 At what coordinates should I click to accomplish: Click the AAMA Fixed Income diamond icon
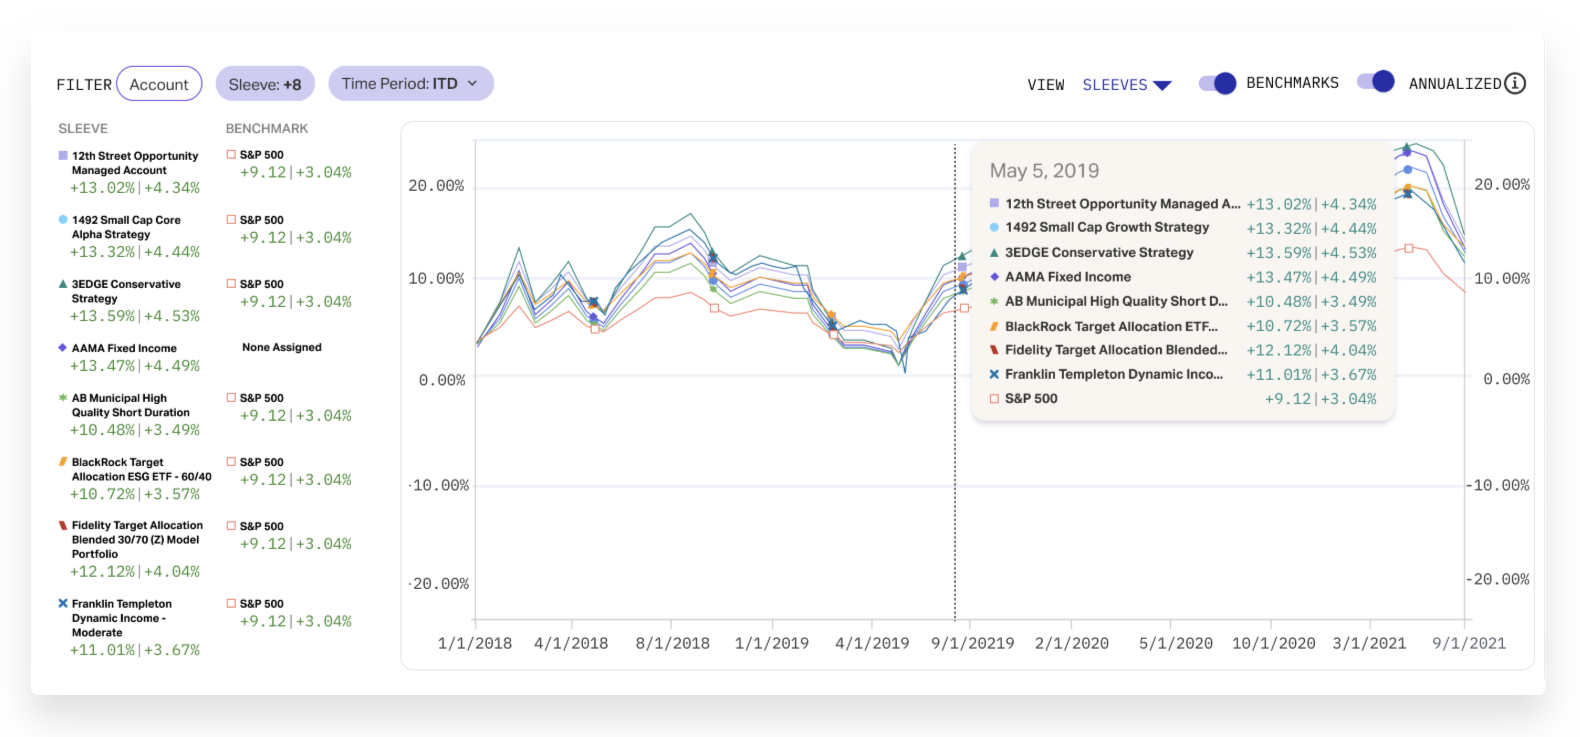coord(63,348)
